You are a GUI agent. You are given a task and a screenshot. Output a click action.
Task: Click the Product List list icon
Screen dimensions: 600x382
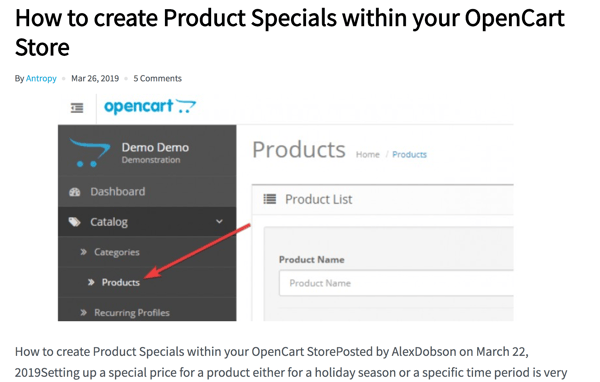pos(270,199)
